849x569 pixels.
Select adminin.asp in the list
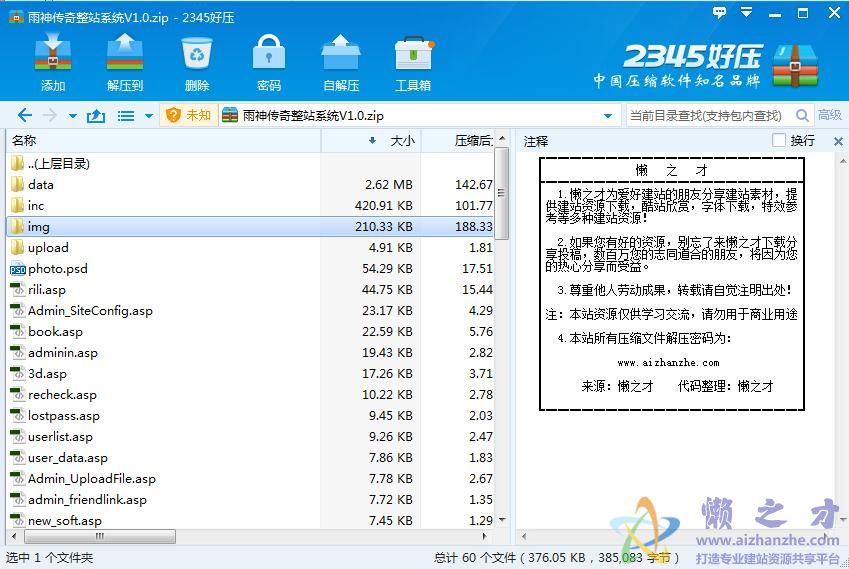[x=250, y=353]
